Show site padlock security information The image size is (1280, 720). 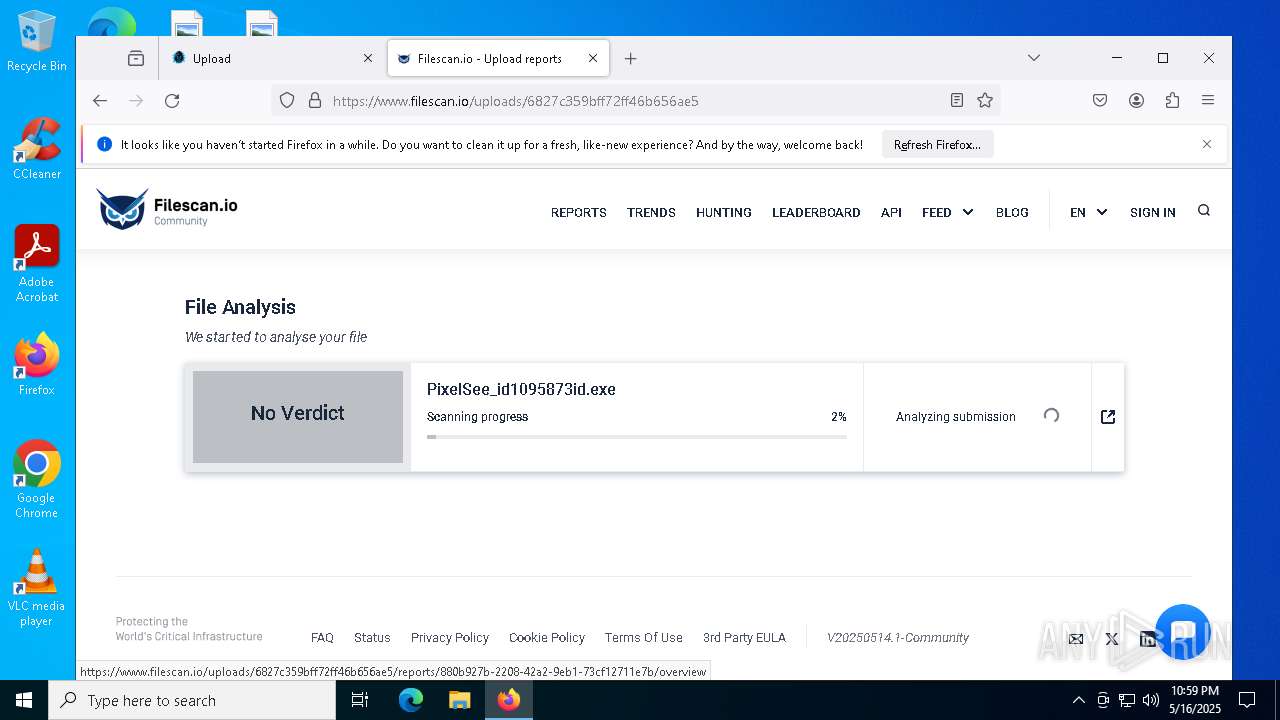pyautogui.click(x=314, y=100)
